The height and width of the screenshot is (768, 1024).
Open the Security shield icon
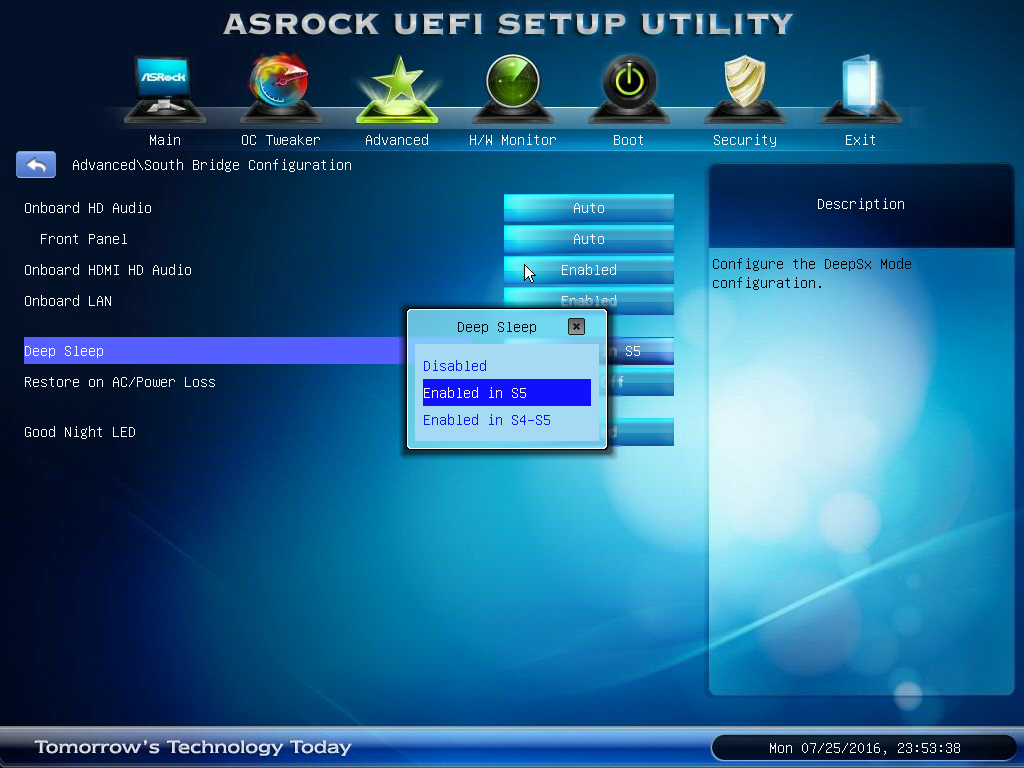(744, 89)
